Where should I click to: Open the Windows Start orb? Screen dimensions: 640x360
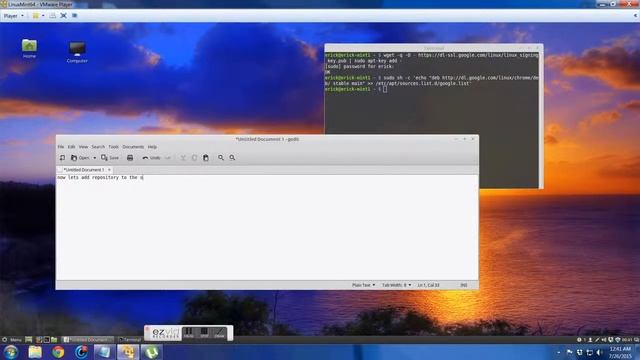11,352
